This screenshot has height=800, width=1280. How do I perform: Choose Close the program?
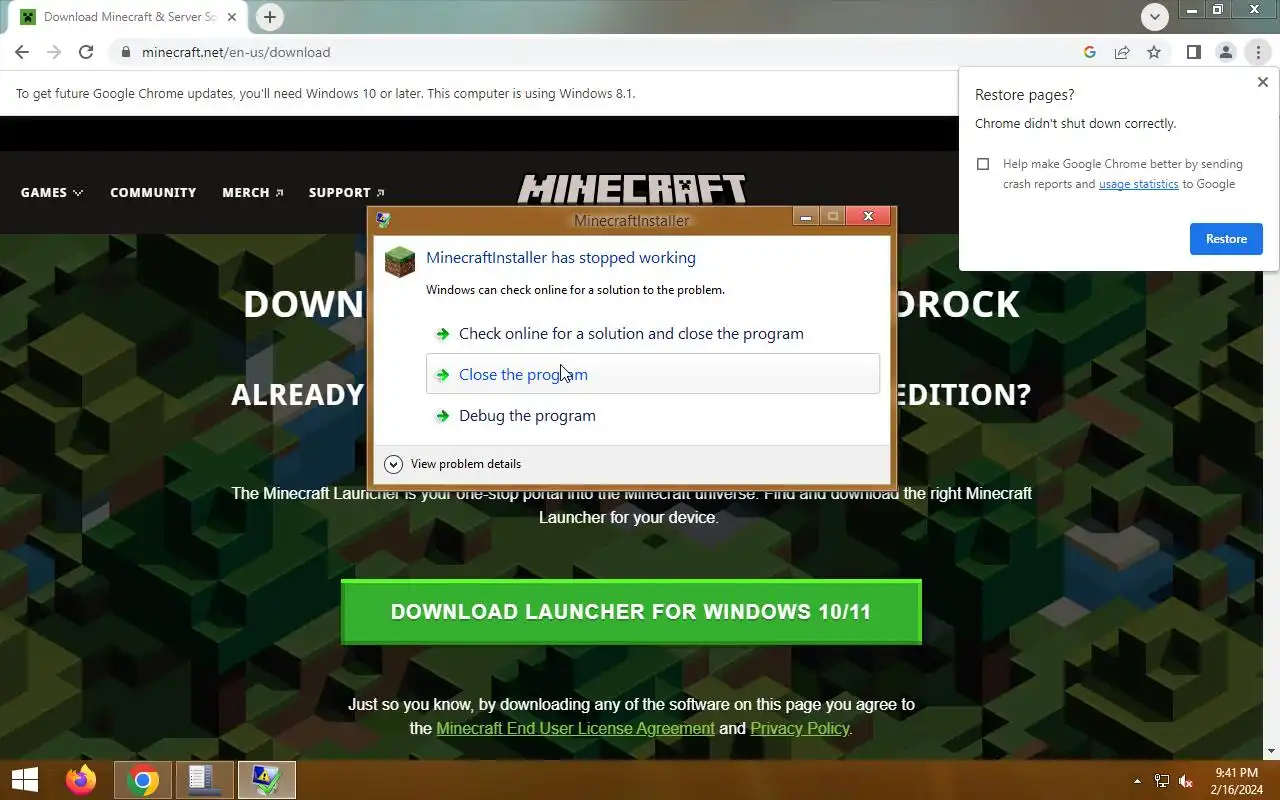pyautogui.click(x=653, y=374)
